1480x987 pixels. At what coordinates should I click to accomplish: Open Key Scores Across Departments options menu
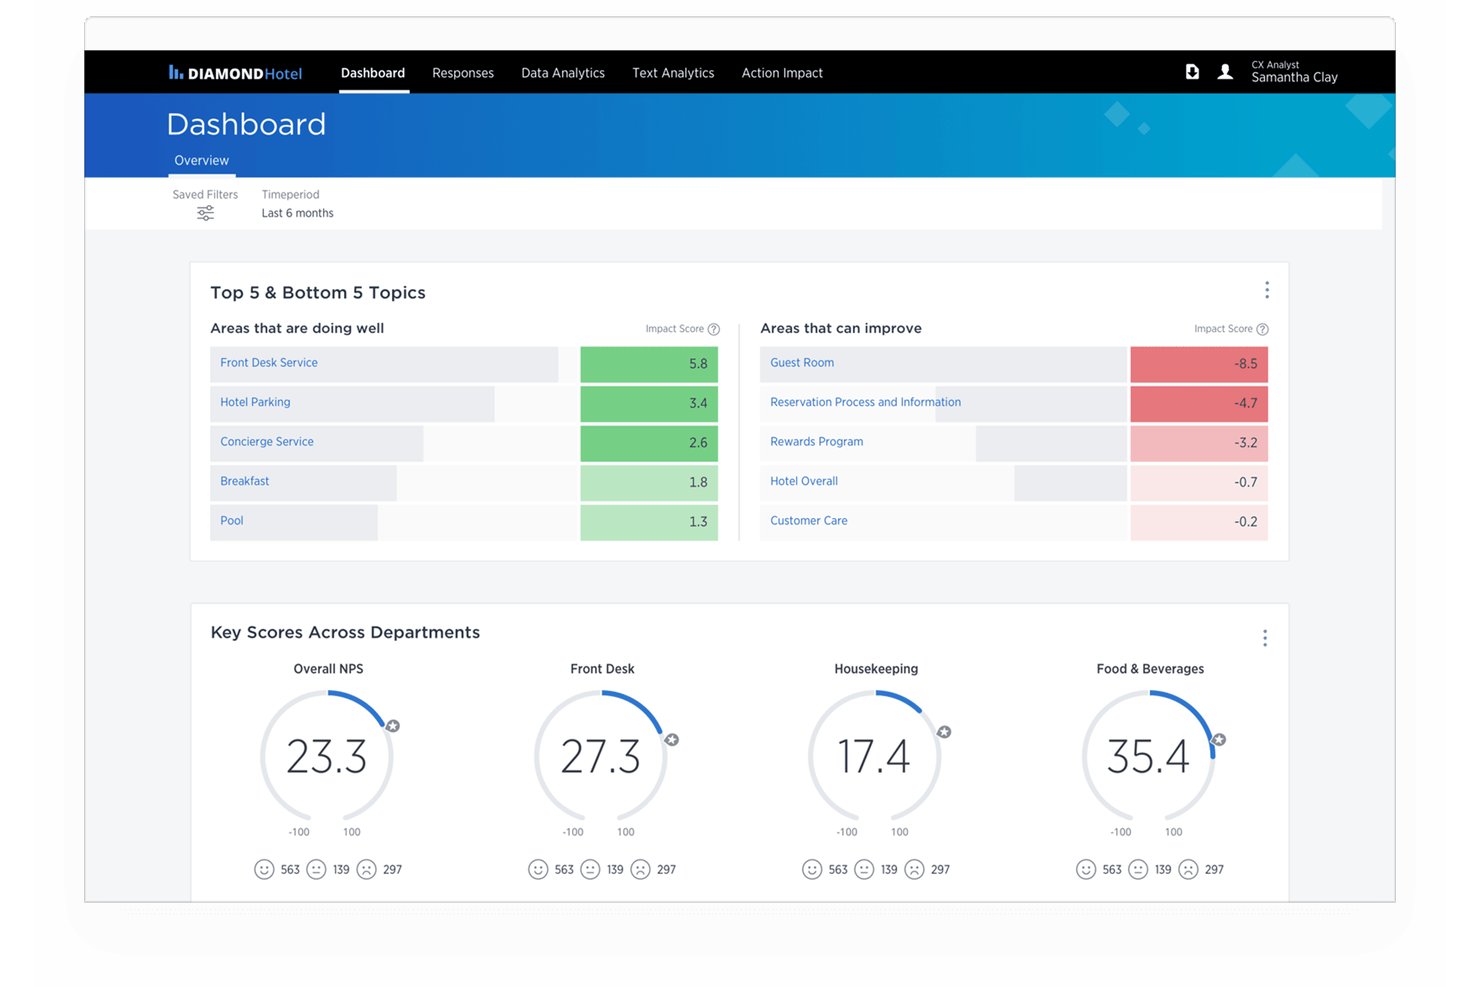[1265, 638]
